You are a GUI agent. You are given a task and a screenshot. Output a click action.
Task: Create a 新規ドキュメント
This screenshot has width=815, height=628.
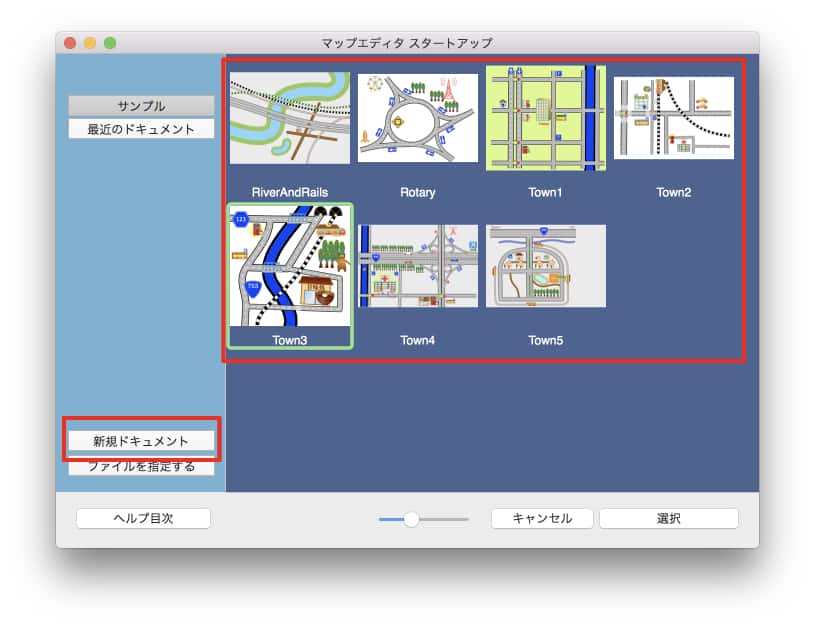pos(141,441)
